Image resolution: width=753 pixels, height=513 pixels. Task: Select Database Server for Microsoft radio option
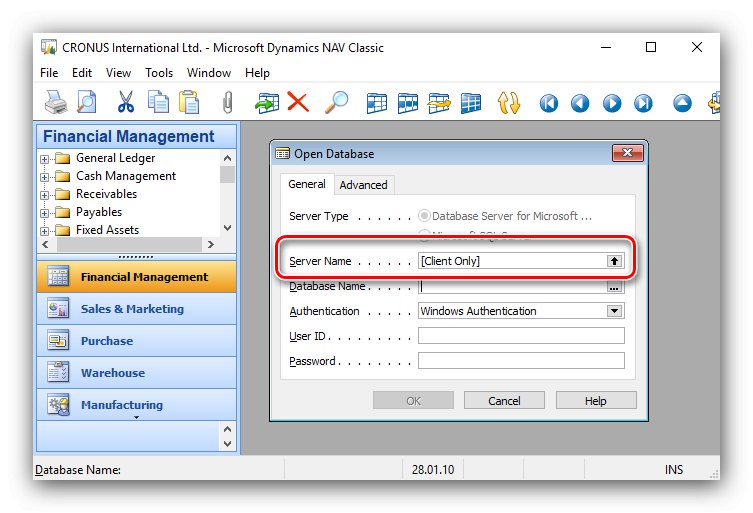pyautogui.click(x=424, y=216)
